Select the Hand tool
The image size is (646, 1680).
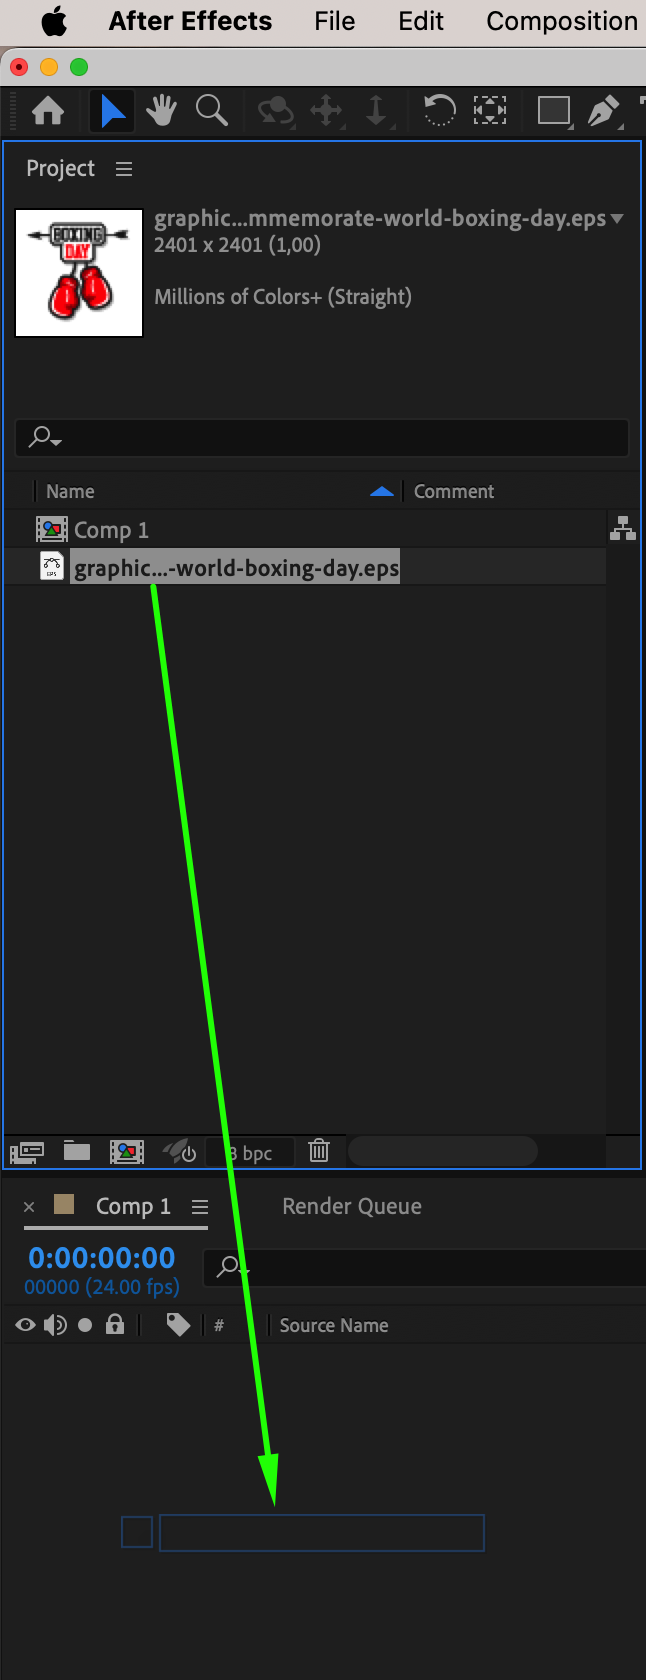(161, 110)
